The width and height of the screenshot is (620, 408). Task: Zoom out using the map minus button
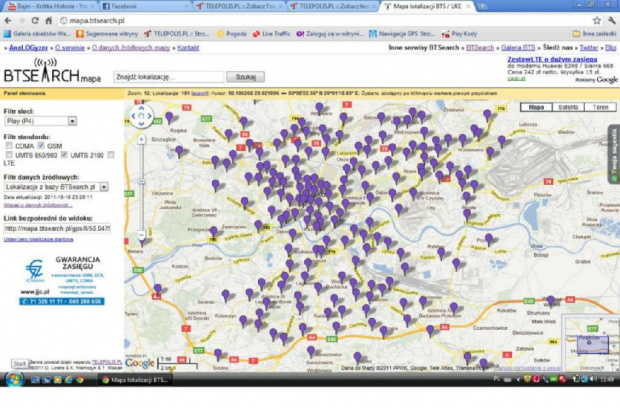coord(142,235)
